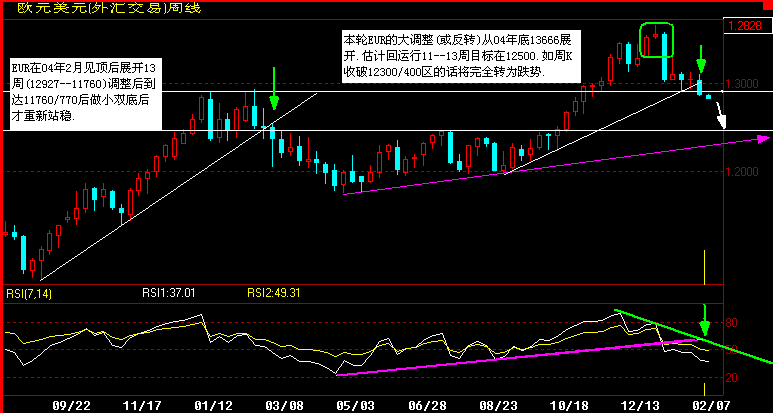Click the RSI2:49.31 value
773x413 pixels.
point(274,293)
